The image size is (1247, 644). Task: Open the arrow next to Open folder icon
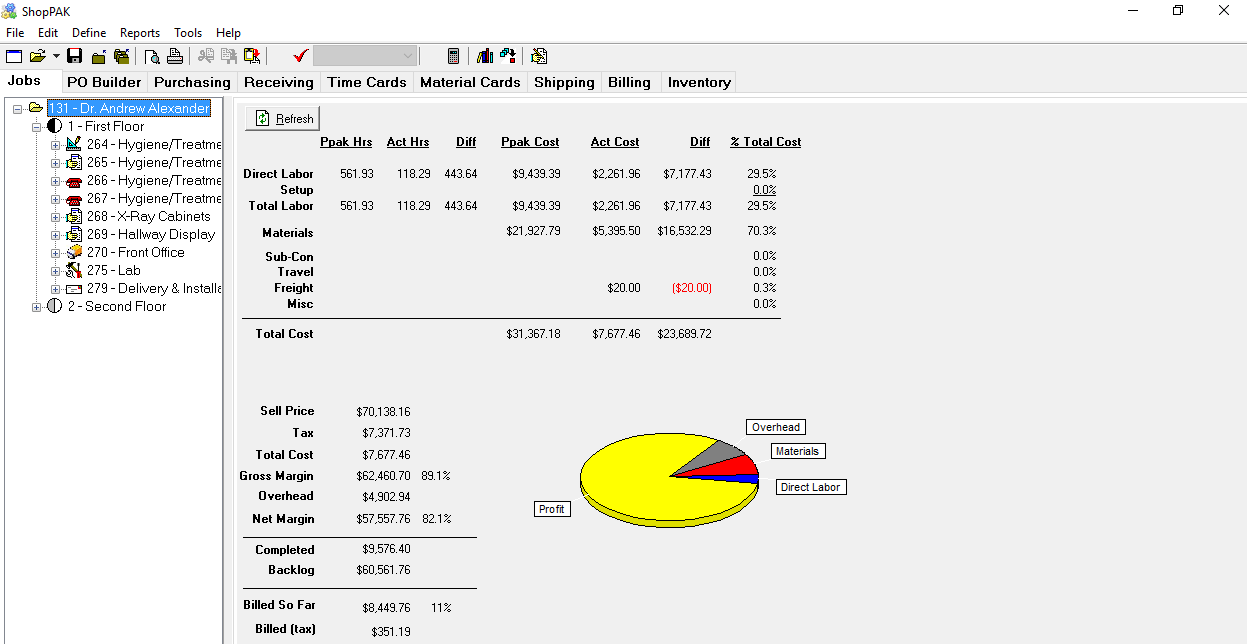(x=56, y=56)
